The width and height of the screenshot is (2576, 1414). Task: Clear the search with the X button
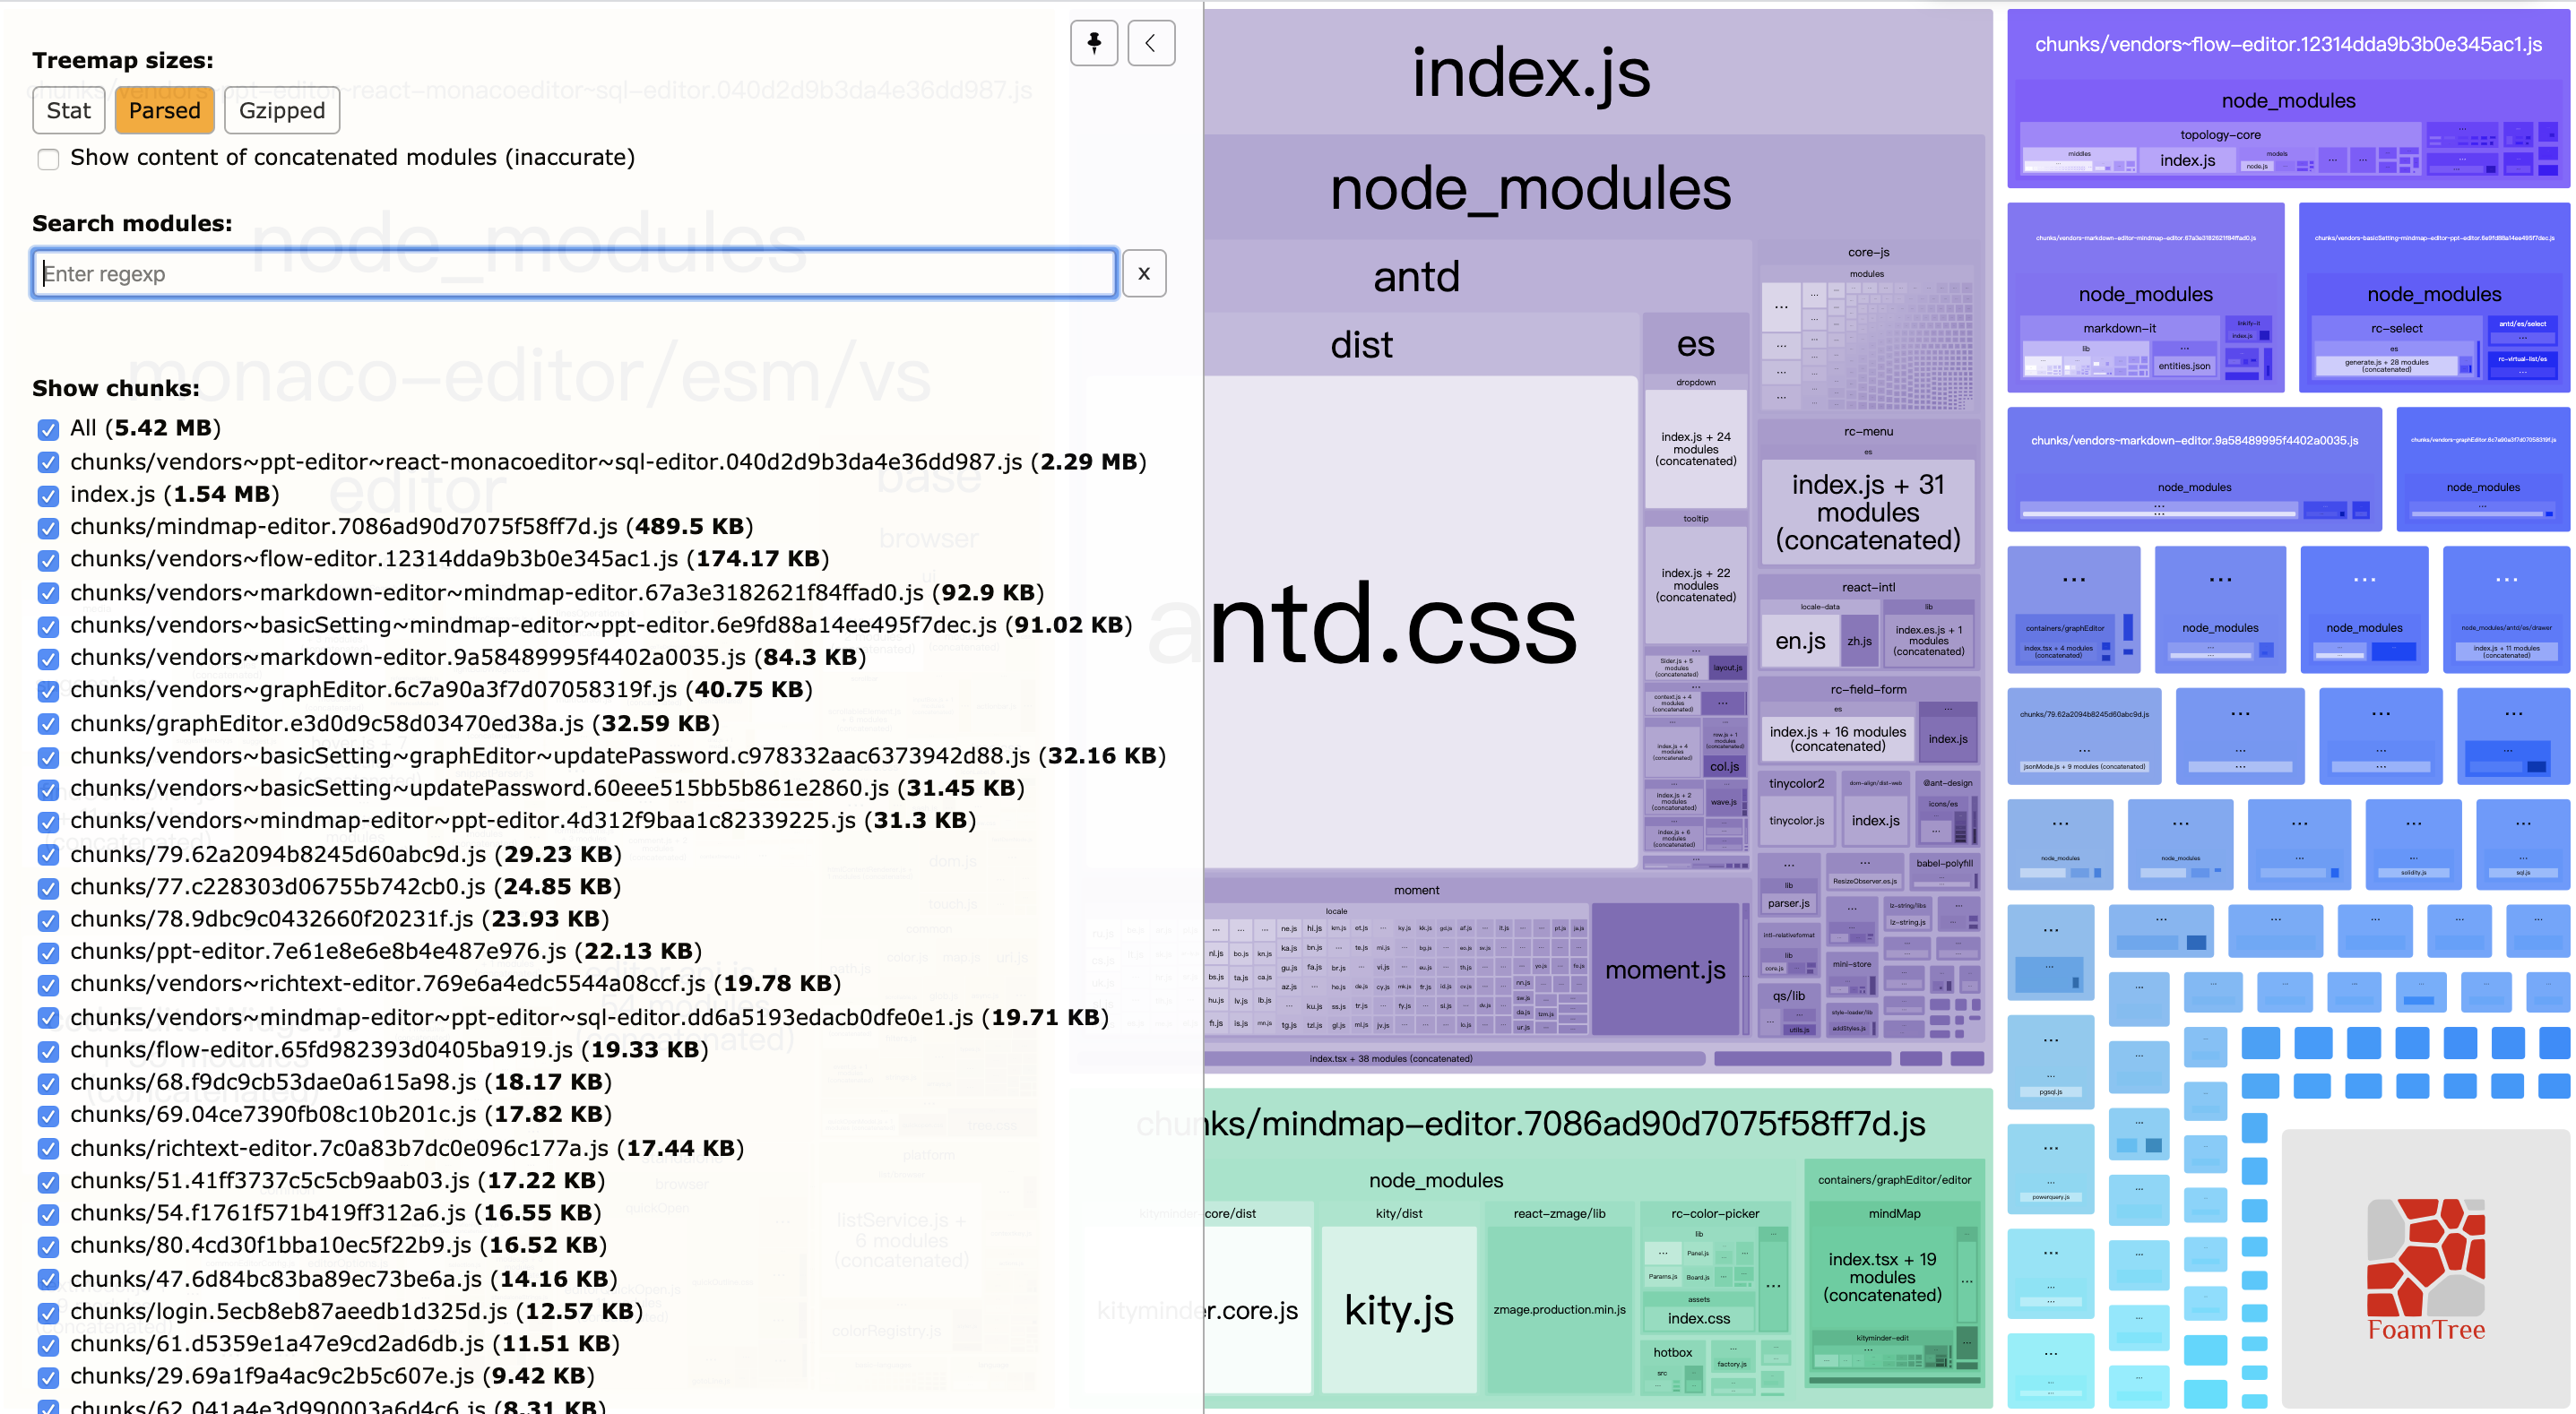point(1143,273)
